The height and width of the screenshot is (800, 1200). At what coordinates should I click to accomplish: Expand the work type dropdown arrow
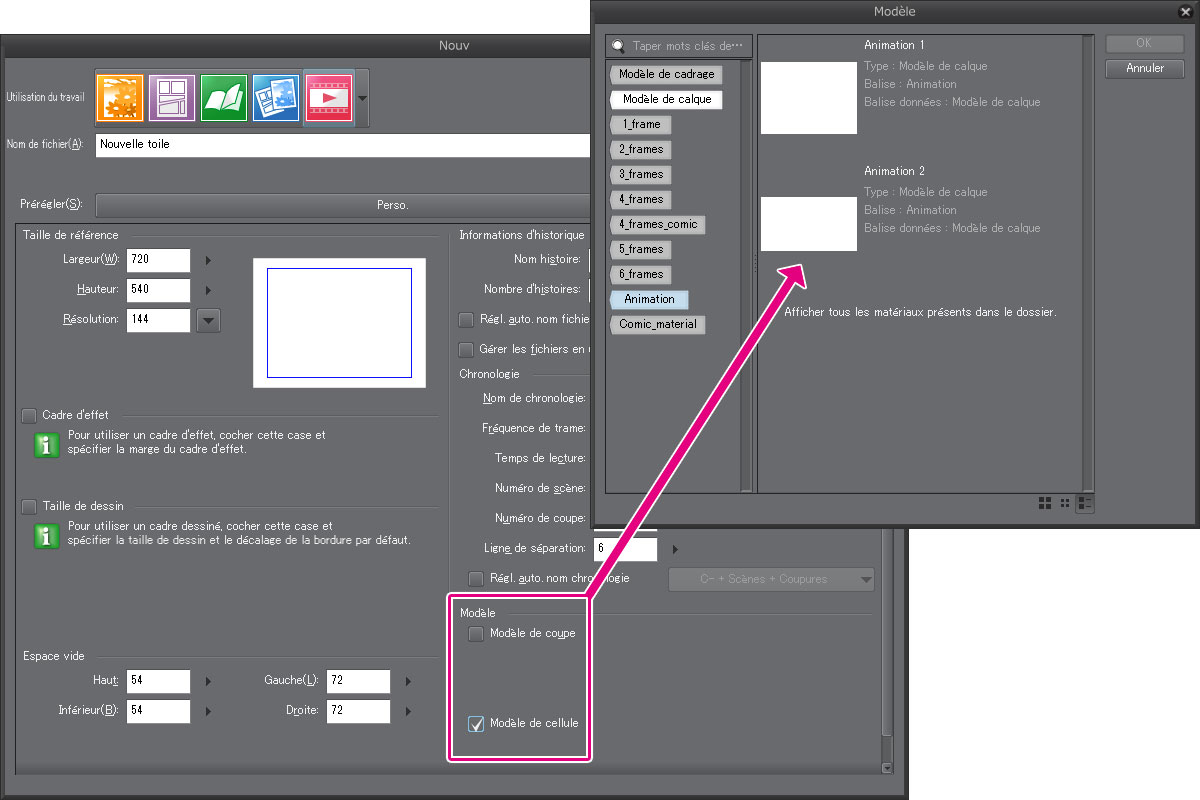pos(362,98)
